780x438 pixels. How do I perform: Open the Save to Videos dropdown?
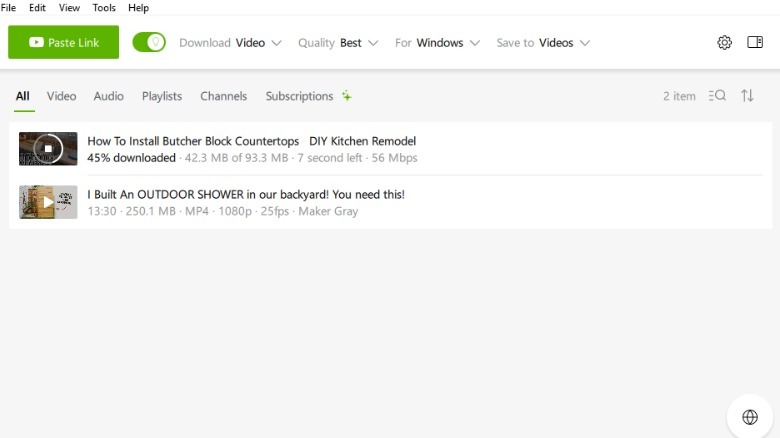543,43
